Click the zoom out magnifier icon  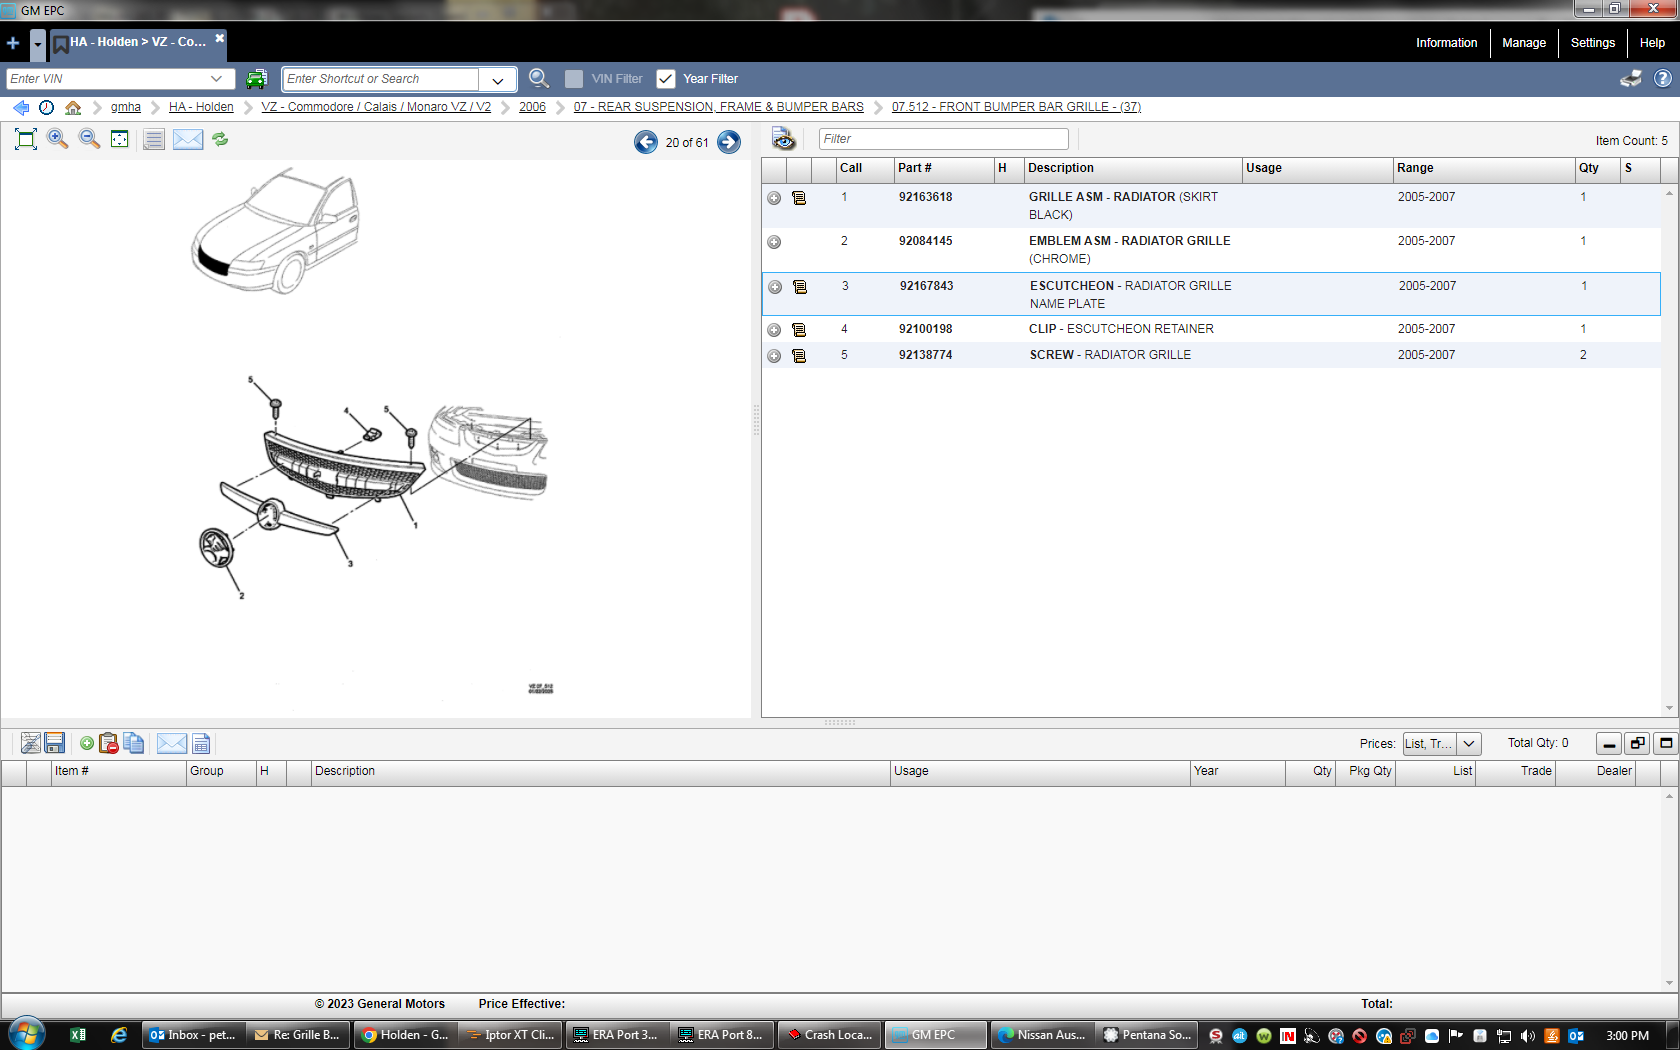(89, 139)
